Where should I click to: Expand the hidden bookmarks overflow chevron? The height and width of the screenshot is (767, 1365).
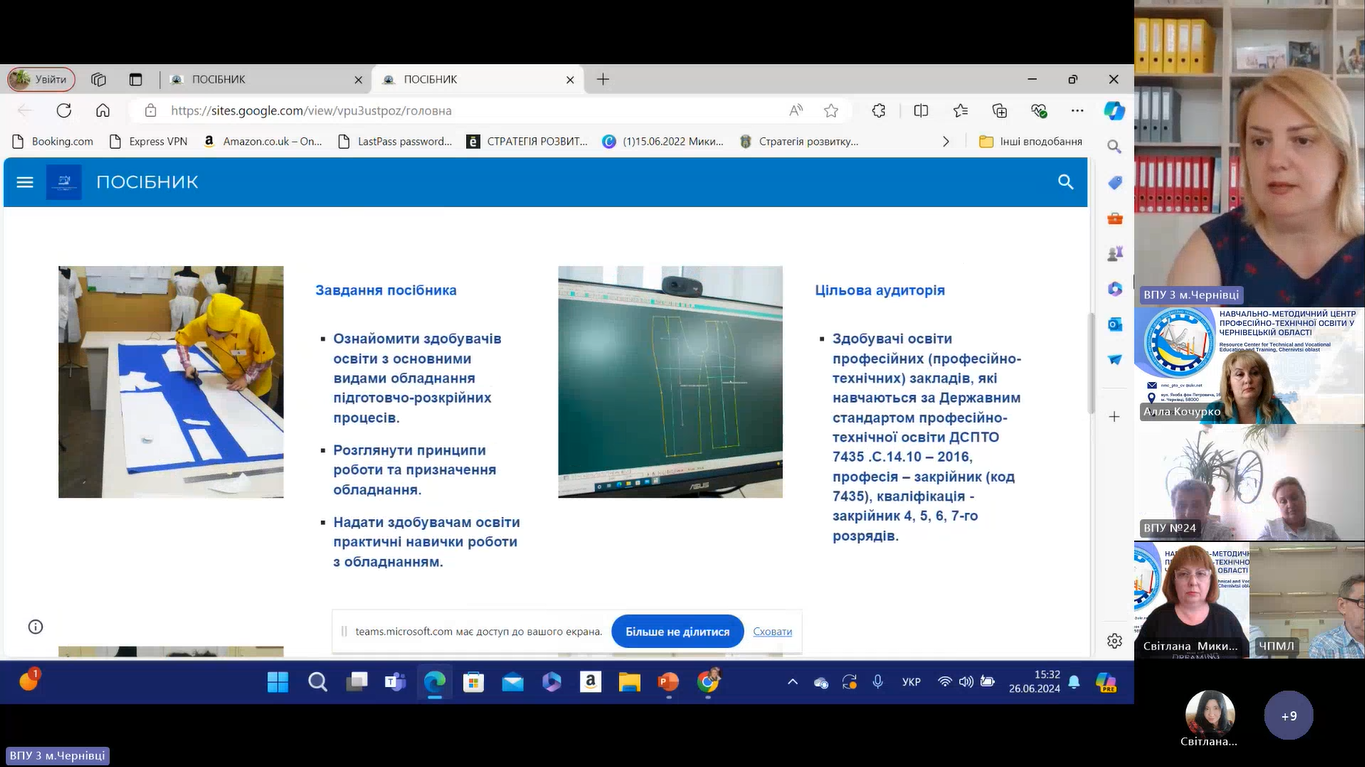point(946,142)
